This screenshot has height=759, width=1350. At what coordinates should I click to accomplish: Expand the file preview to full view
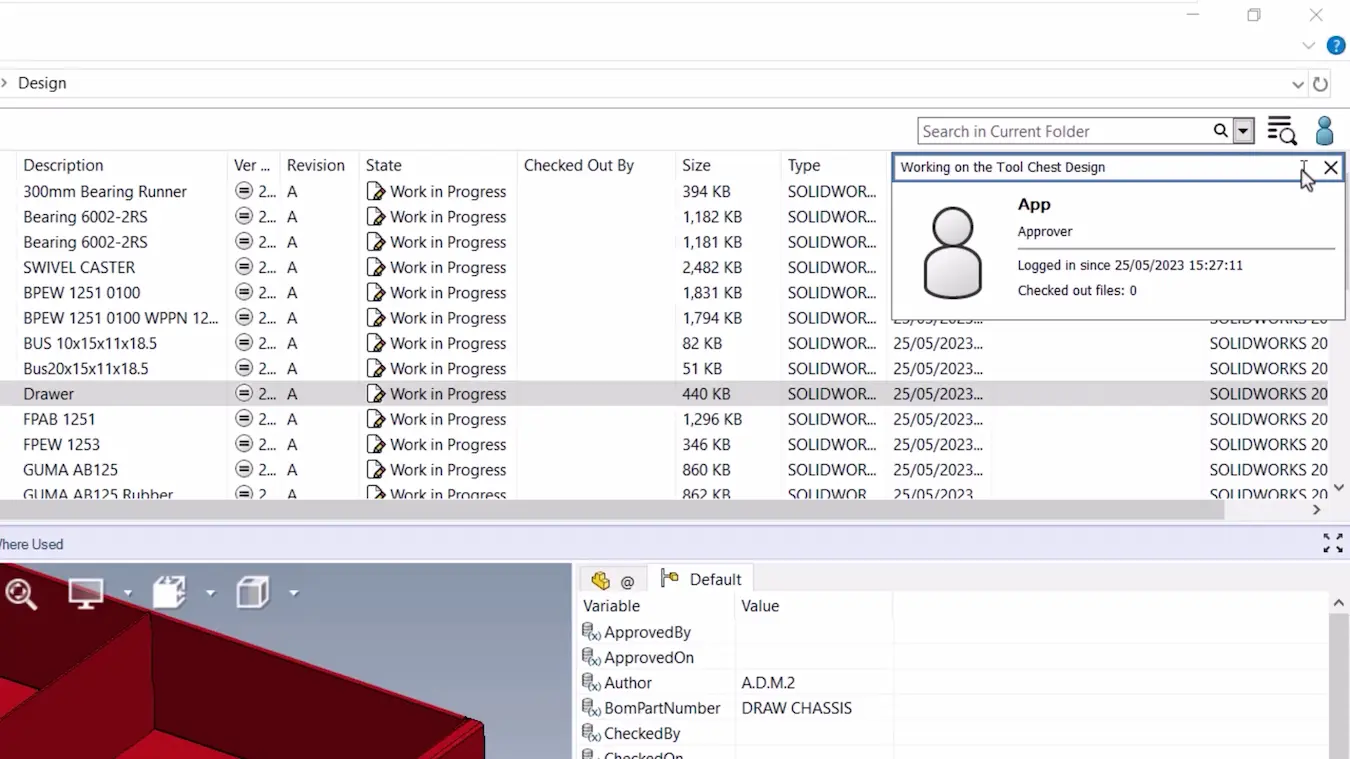(1333, 543)
